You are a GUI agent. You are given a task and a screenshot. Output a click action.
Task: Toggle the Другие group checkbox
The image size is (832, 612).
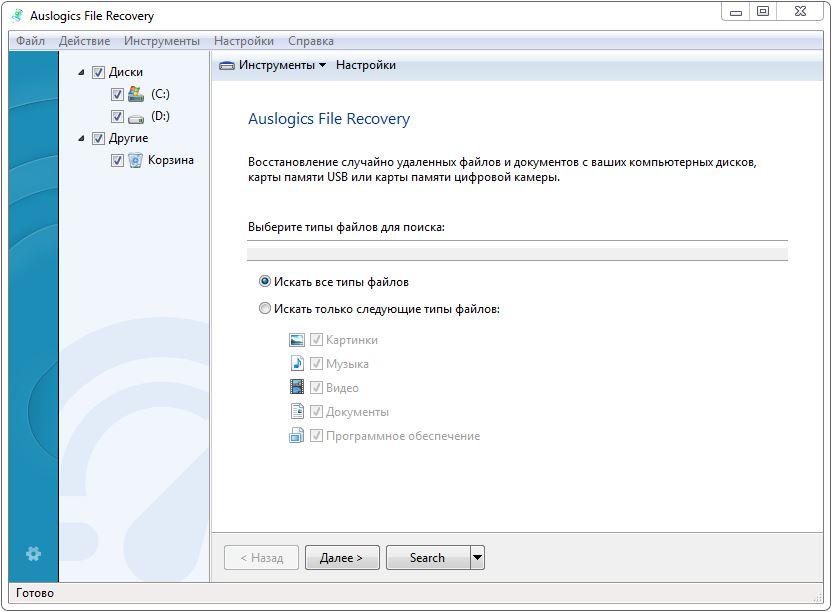[x=98, y=139]
